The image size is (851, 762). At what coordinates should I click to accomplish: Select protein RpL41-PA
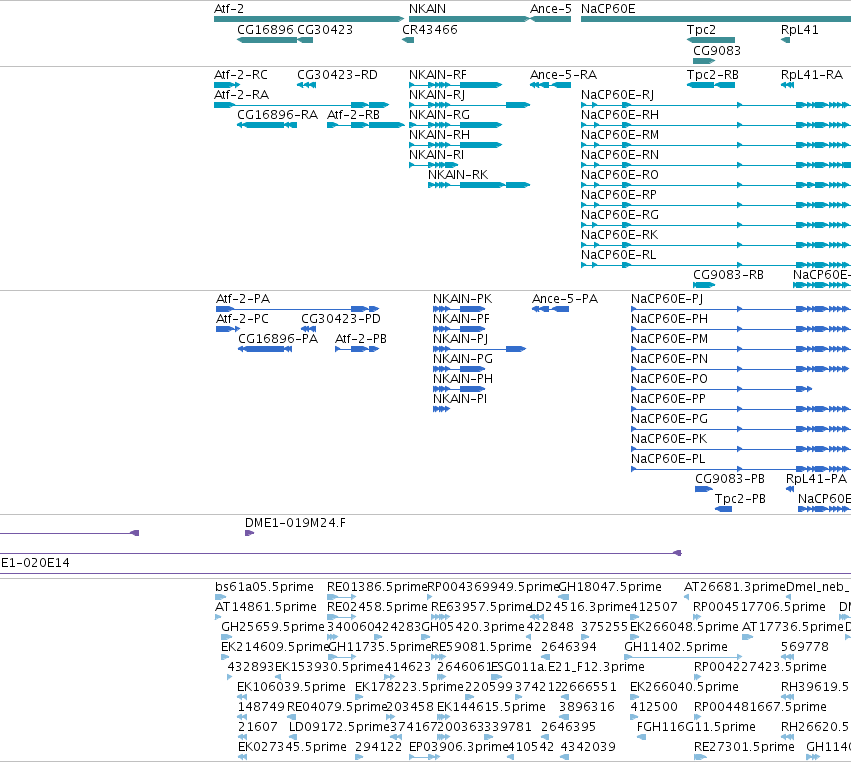click(x=790, y=489)
